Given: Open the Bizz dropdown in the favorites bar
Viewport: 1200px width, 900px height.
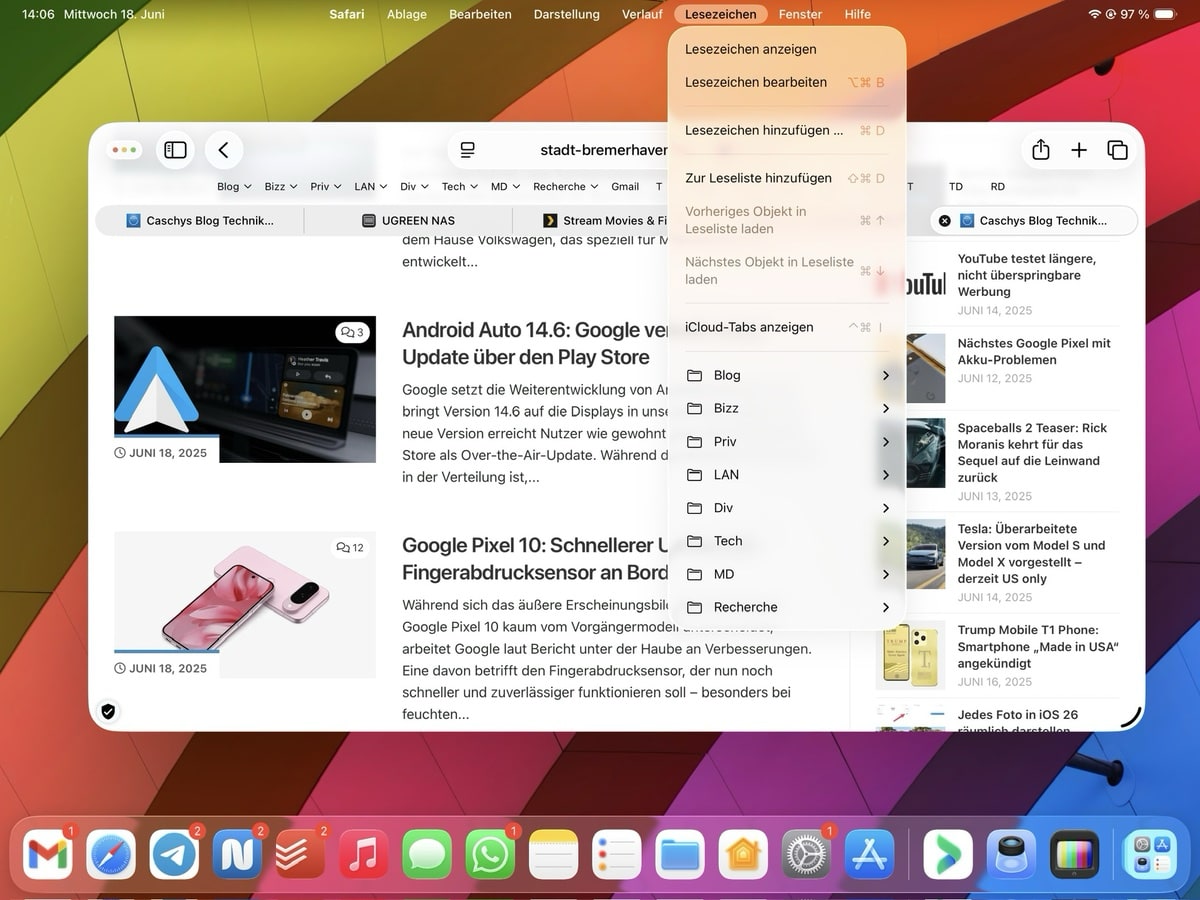Looking at the screenshot, I should [282, 187].
